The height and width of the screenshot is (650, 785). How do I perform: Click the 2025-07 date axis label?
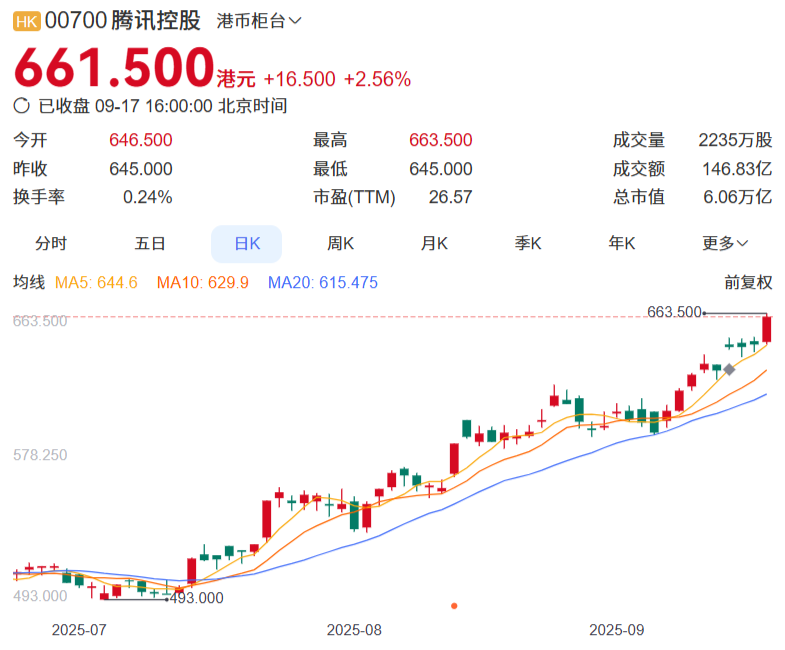click(79, 630)
